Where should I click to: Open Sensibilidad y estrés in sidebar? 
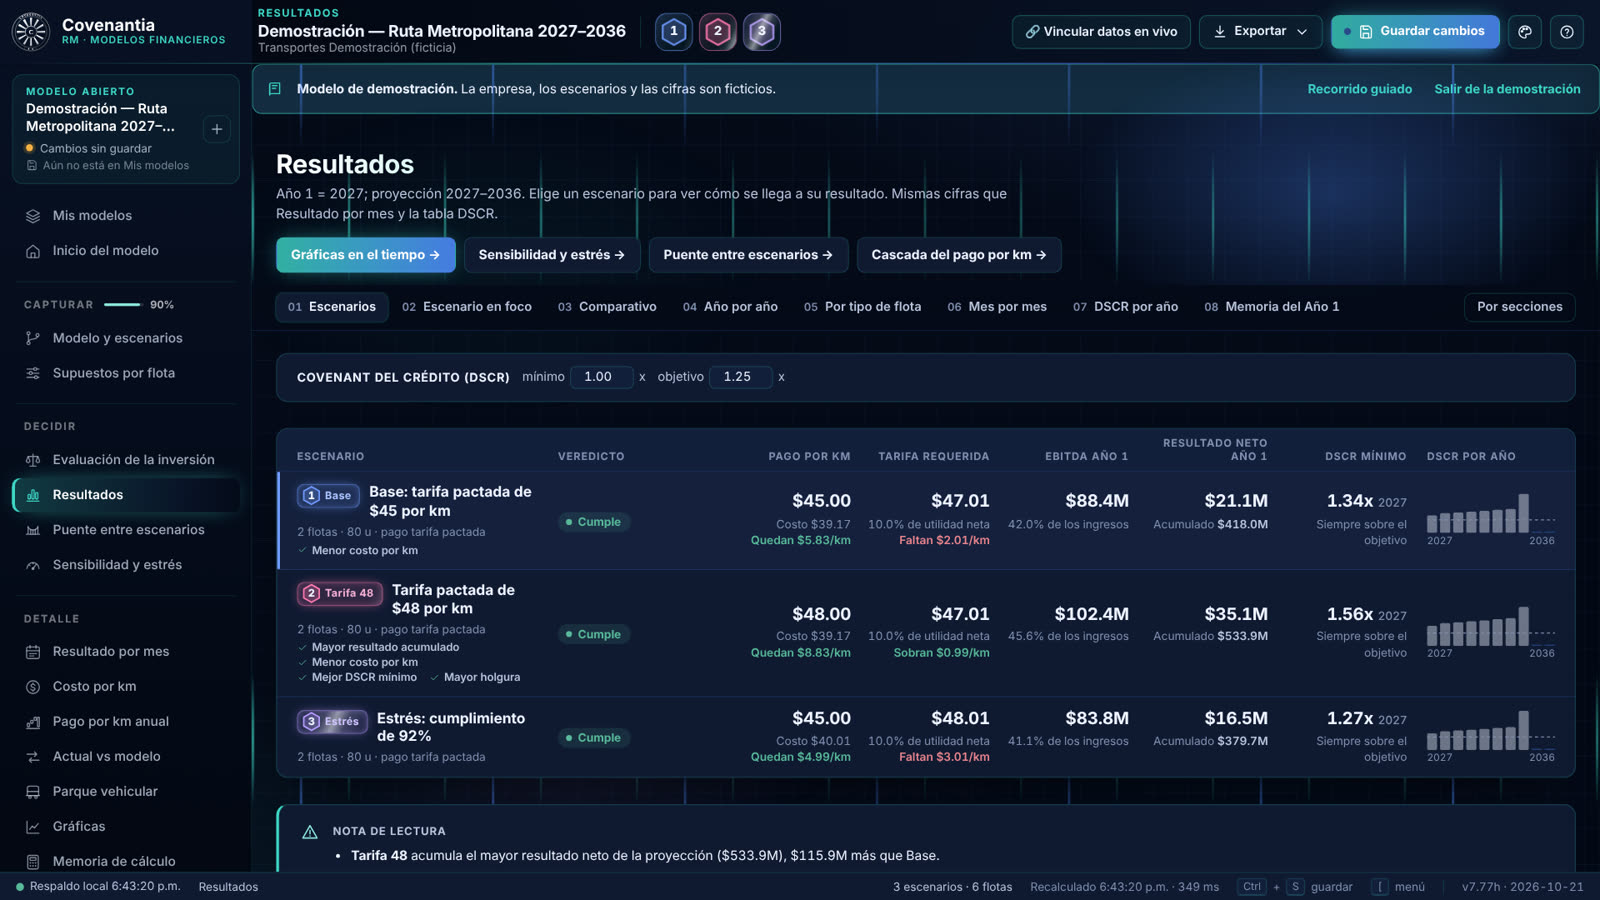(x=126, y=565)
